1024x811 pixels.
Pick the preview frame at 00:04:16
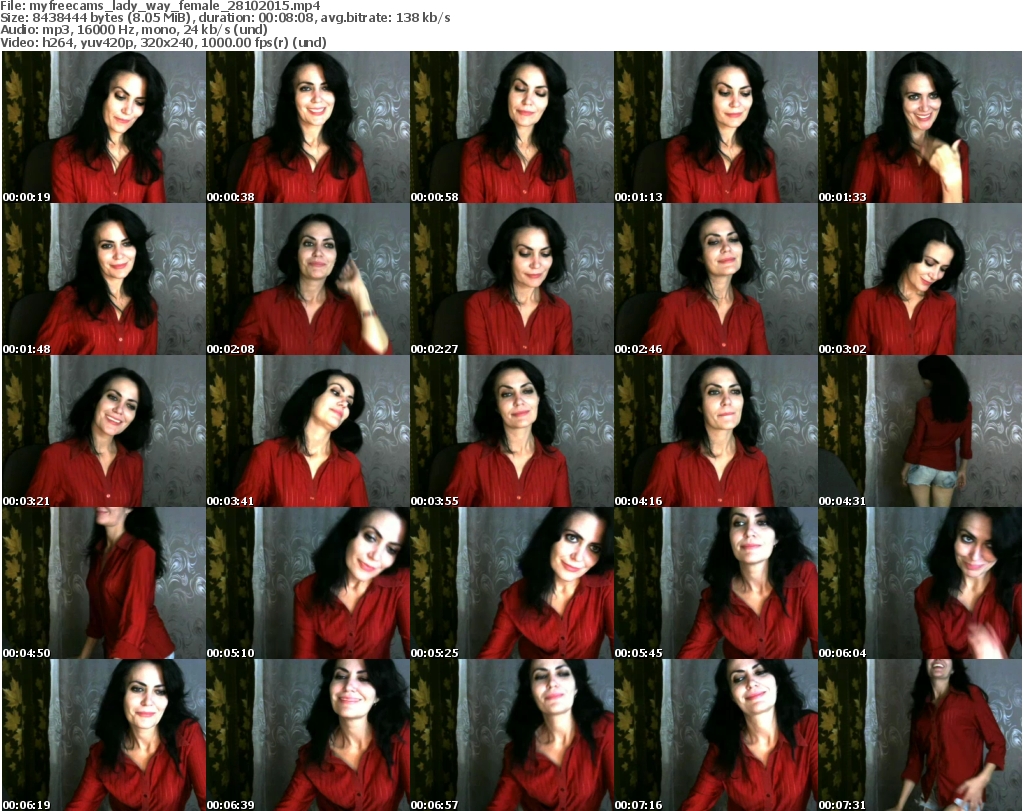(x=716, y=431)
